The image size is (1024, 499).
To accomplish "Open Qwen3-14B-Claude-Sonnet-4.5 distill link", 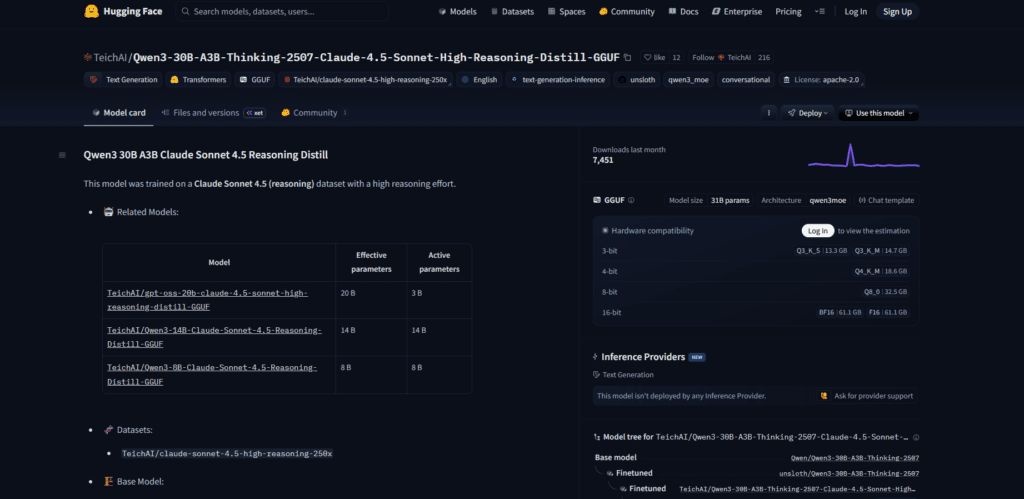I will click(x=214, y=337).
